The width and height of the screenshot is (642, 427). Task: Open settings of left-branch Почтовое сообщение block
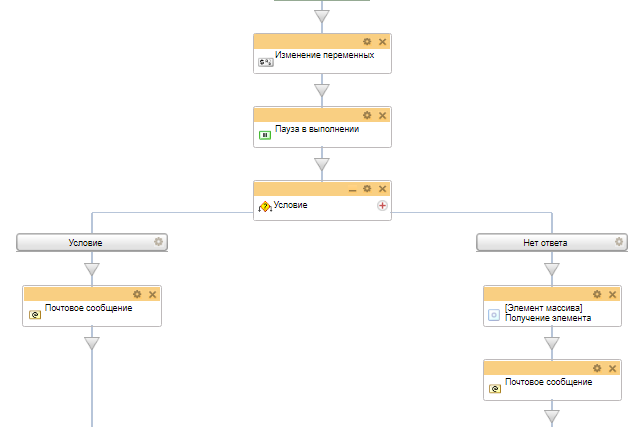coord(137,294)
